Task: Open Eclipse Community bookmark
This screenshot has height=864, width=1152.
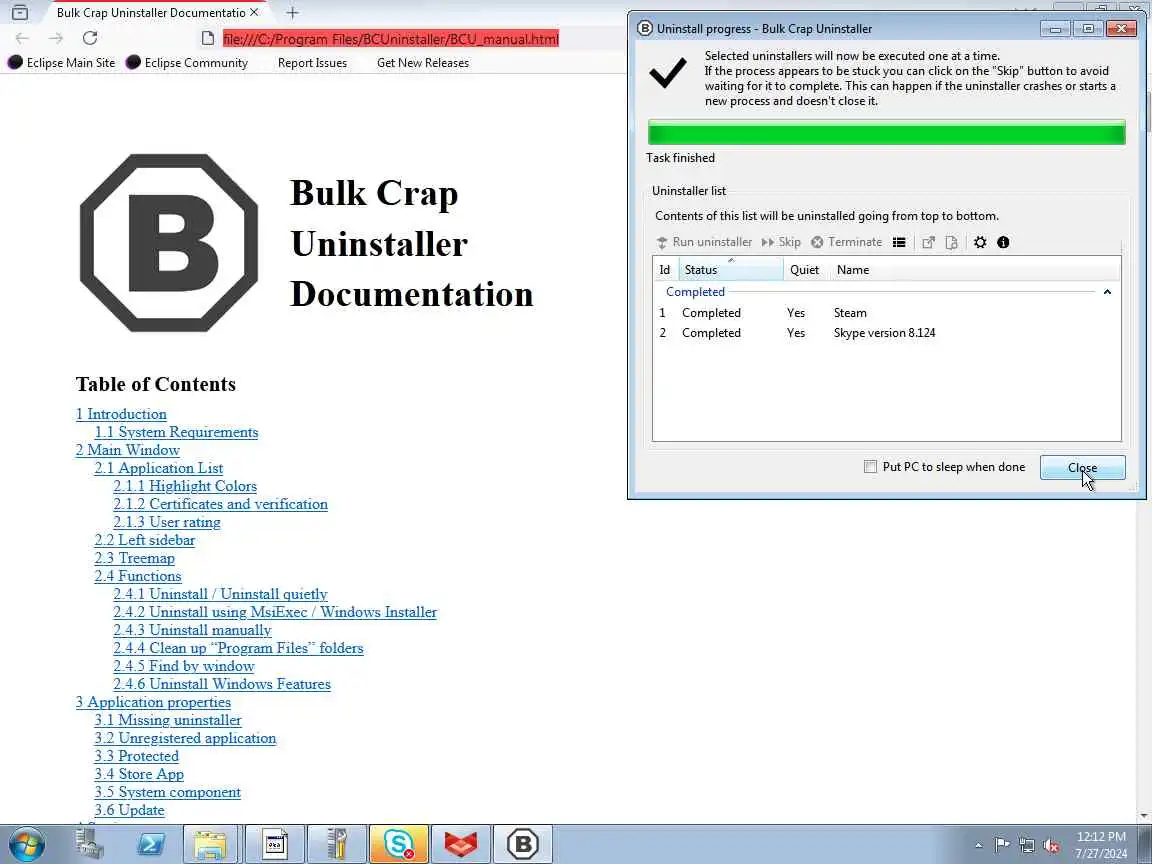Action: (187, 62)
